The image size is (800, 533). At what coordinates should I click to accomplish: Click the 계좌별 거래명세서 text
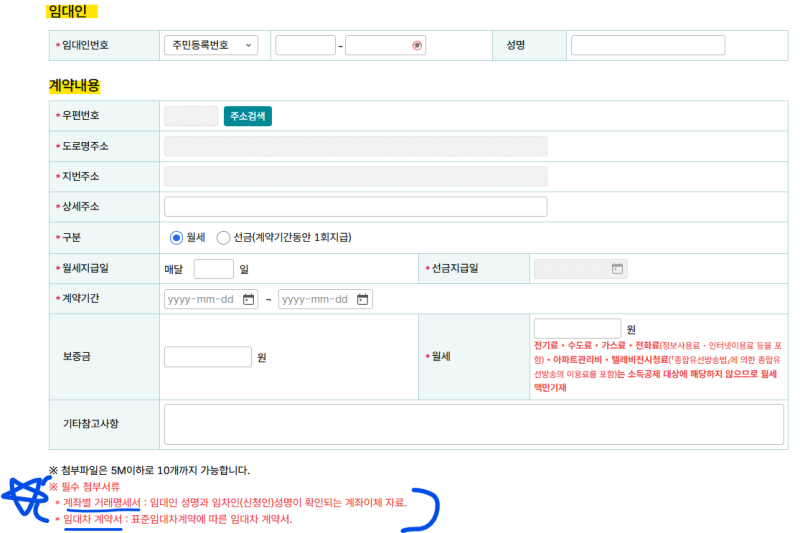(x=102, y=503)
